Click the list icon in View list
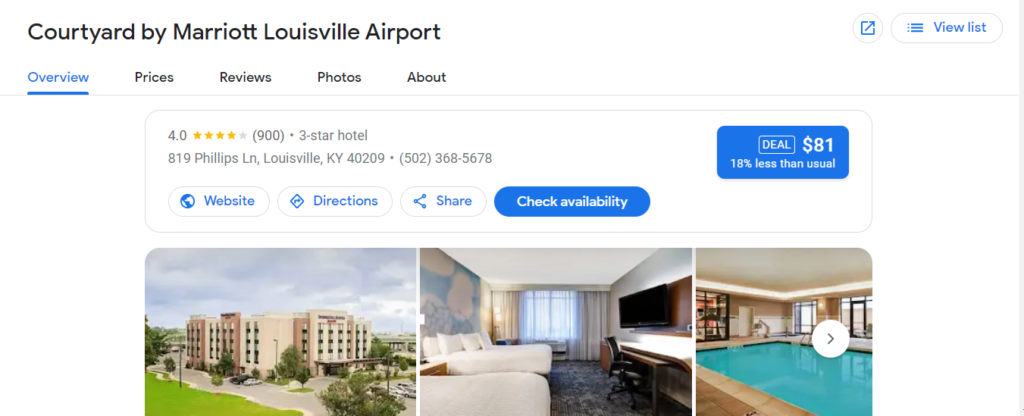Image resolution: width=1024 pixels, height=416 pixels. (x=915, y=28)
